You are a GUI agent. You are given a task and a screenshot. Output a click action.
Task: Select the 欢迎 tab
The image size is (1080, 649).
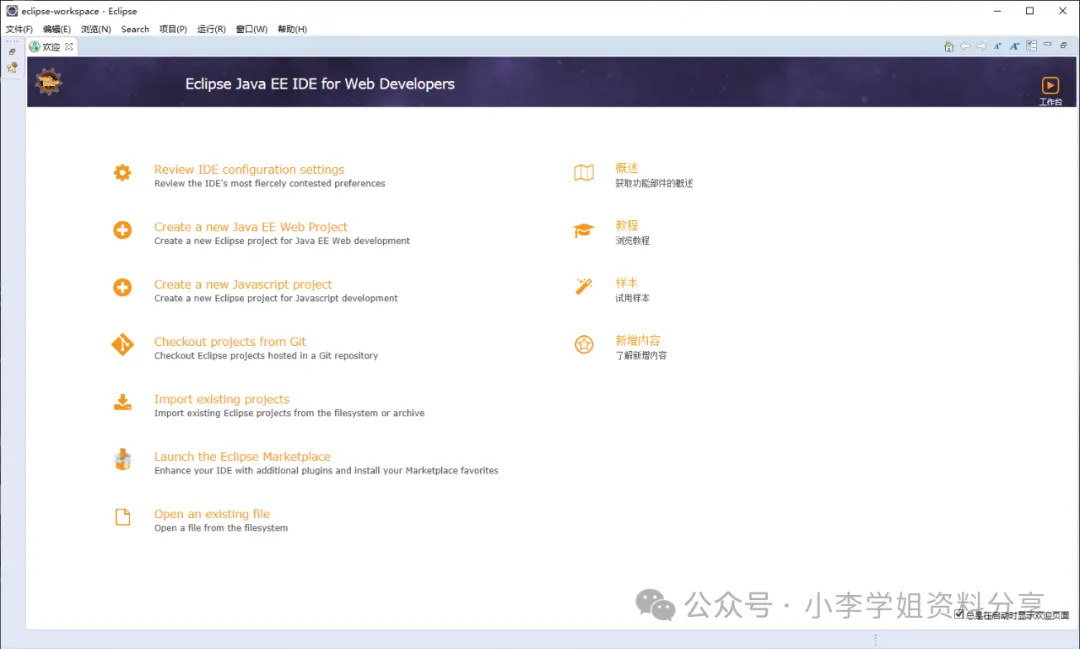click(51, 47)
